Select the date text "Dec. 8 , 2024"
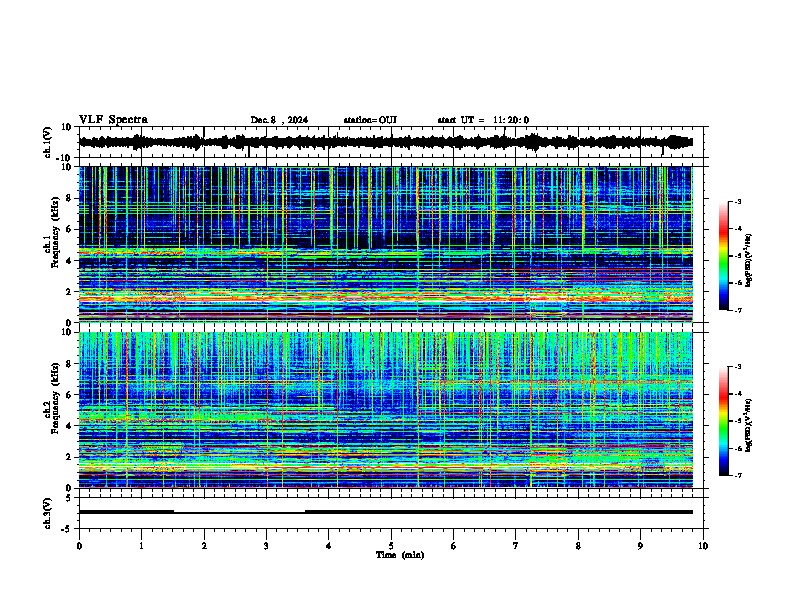 pyautogui.click(x=279, y=120)
